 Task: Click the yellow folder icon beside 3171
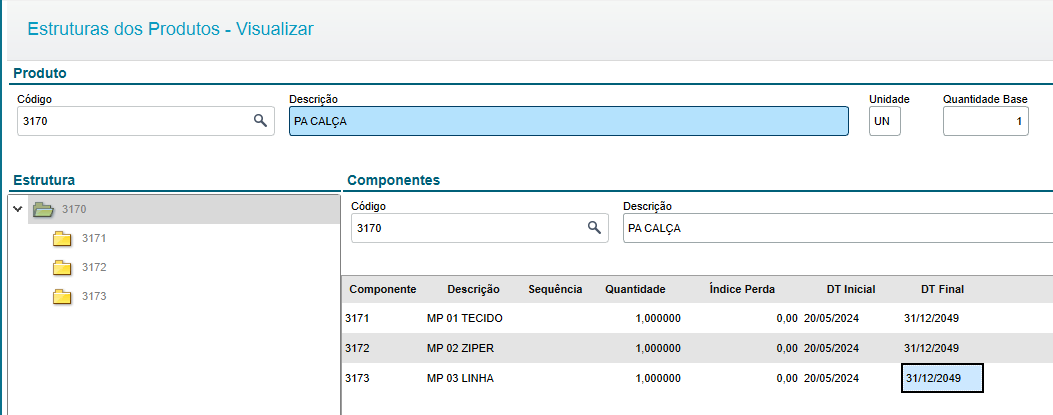pos(62,238)
